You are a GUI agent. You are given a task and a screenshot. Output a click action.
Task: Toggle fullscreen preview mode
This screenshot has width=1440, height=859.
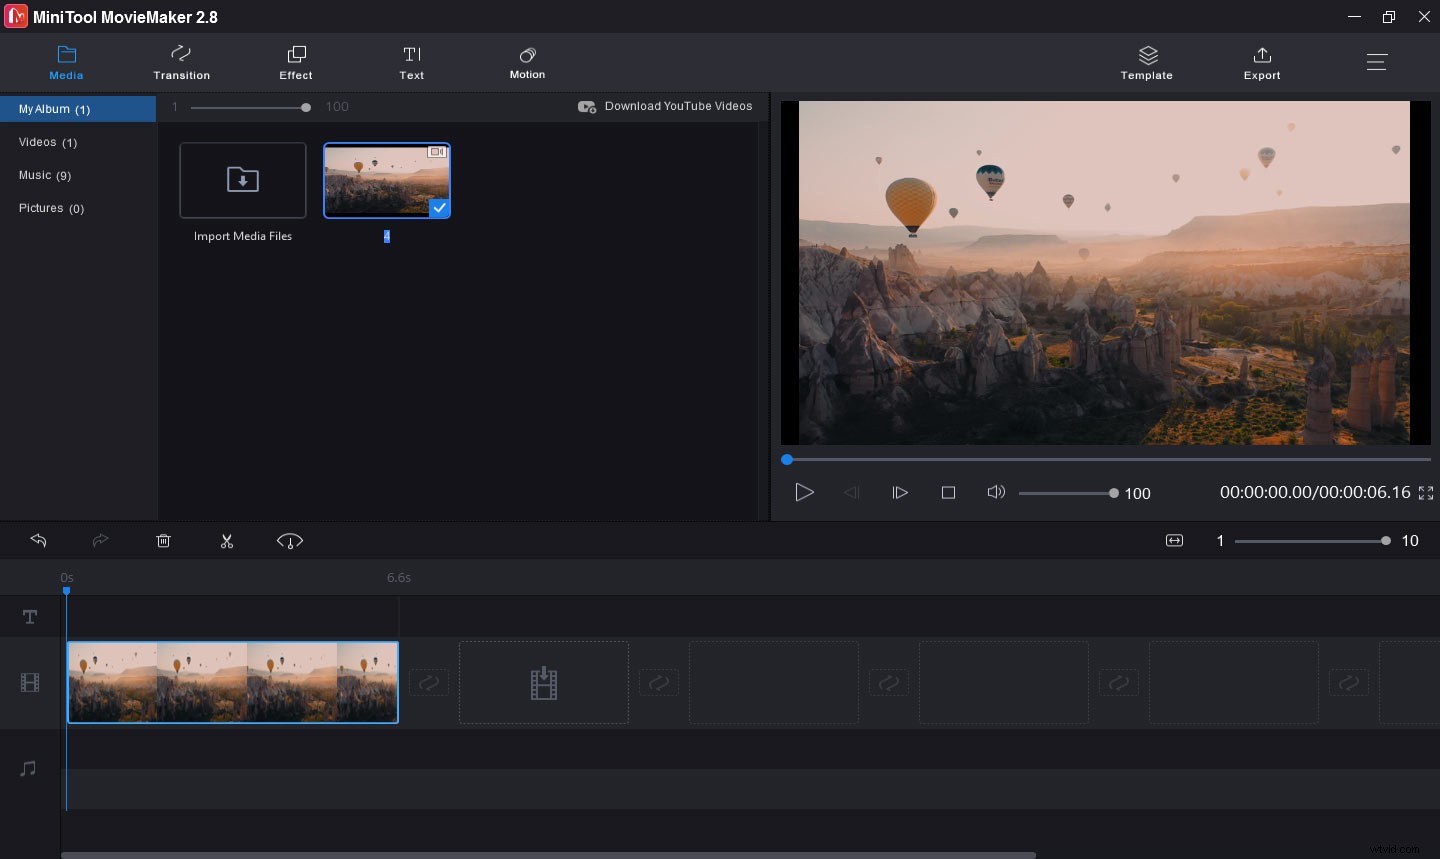pos(1426,492)
